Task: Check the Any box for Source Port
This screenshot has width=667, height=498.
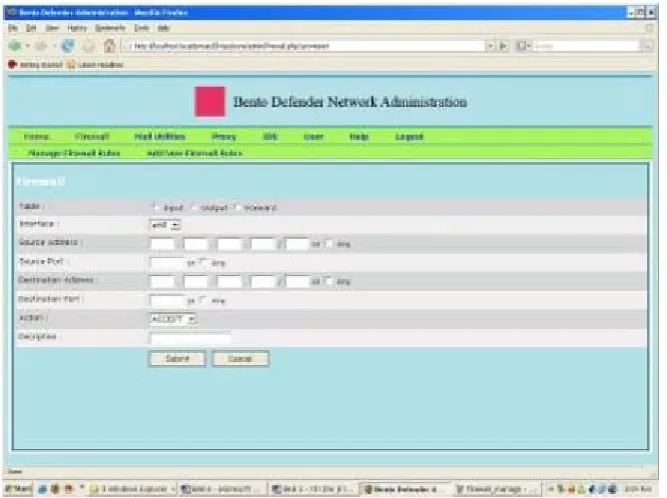Action: point(203,262)
